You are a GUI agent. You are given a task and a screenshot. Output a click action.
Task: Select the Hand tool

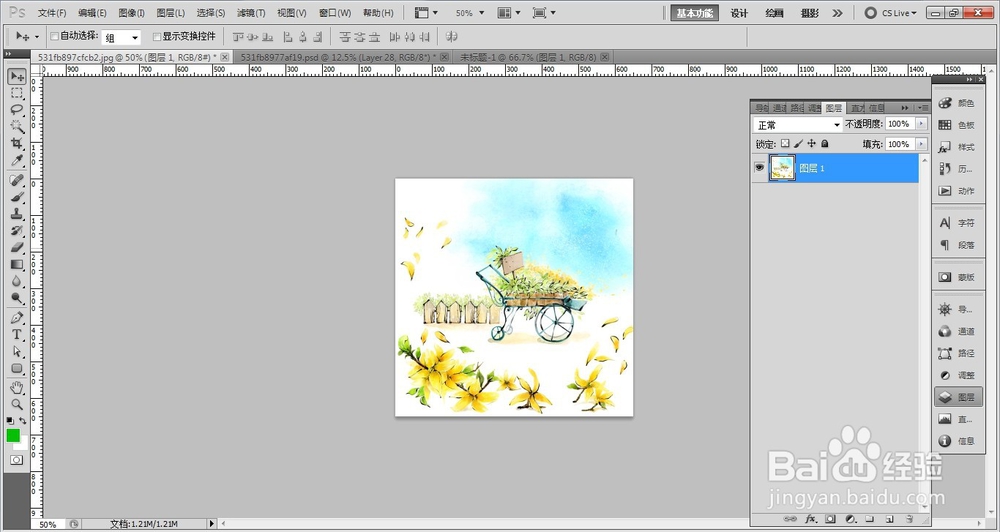click(x=17, y=388)
